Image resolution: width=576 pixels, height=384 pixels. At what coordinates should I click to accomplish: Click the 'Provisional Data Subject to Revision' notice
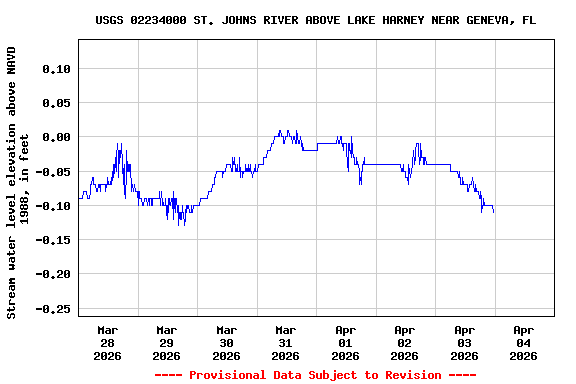(x=315, y=375)
